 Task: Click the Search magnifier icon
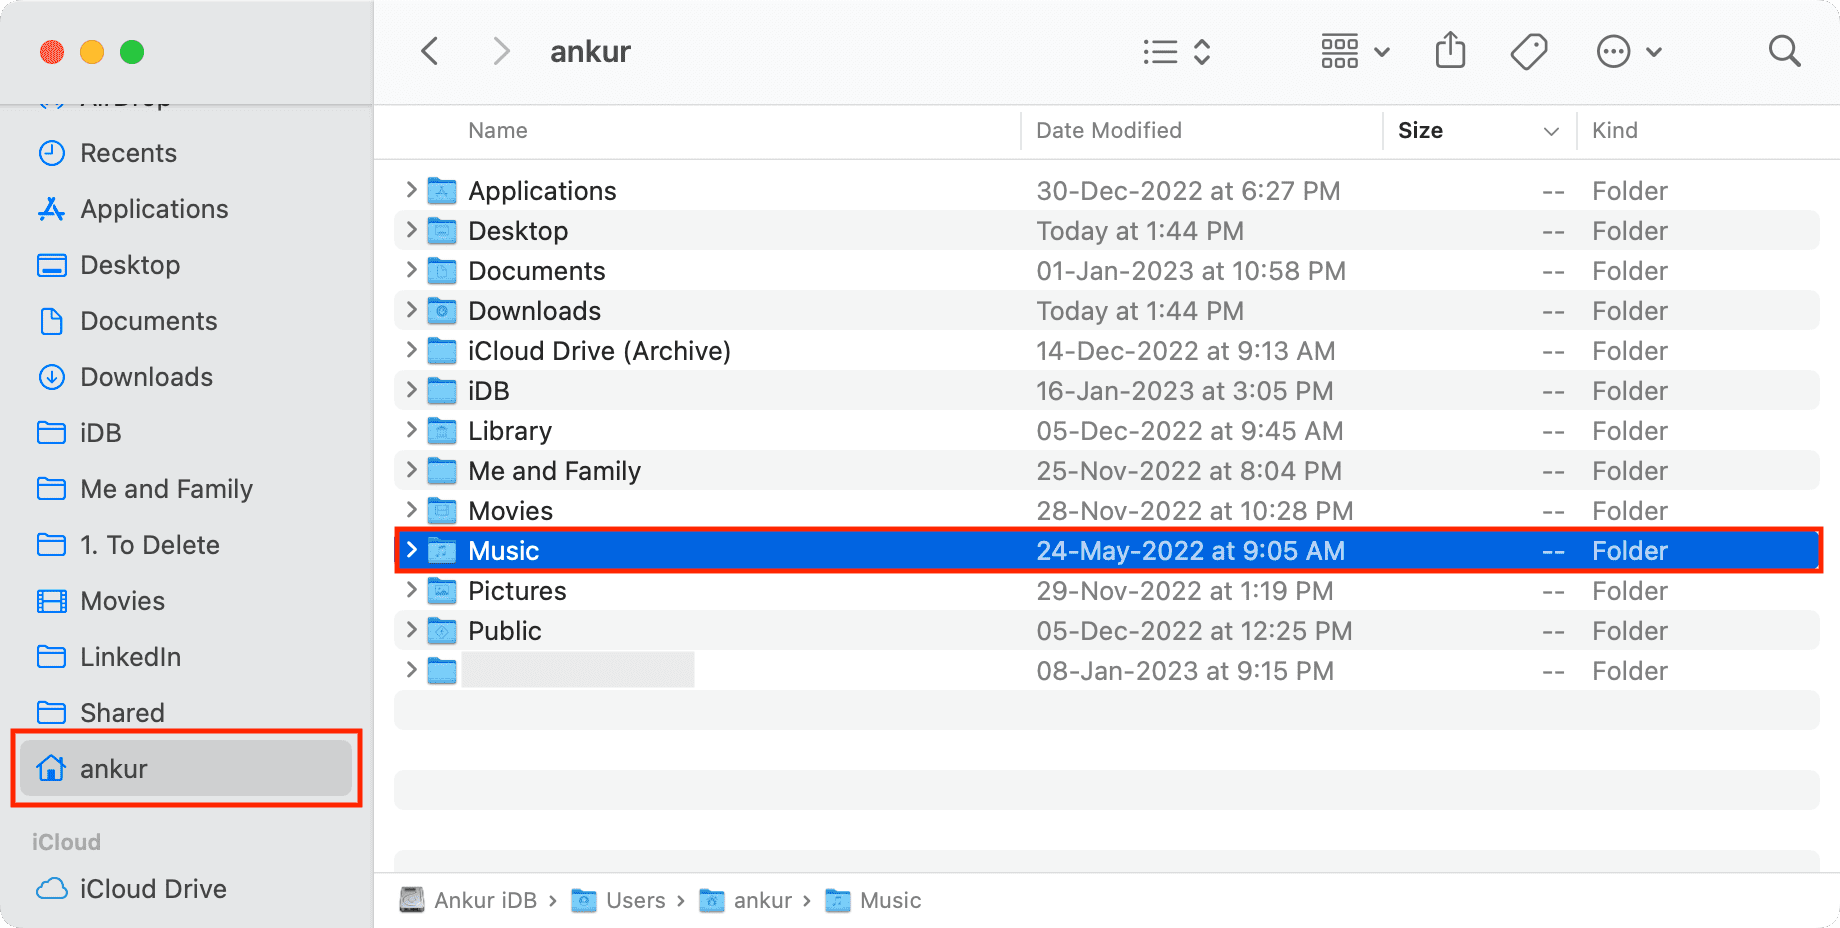1784,51
